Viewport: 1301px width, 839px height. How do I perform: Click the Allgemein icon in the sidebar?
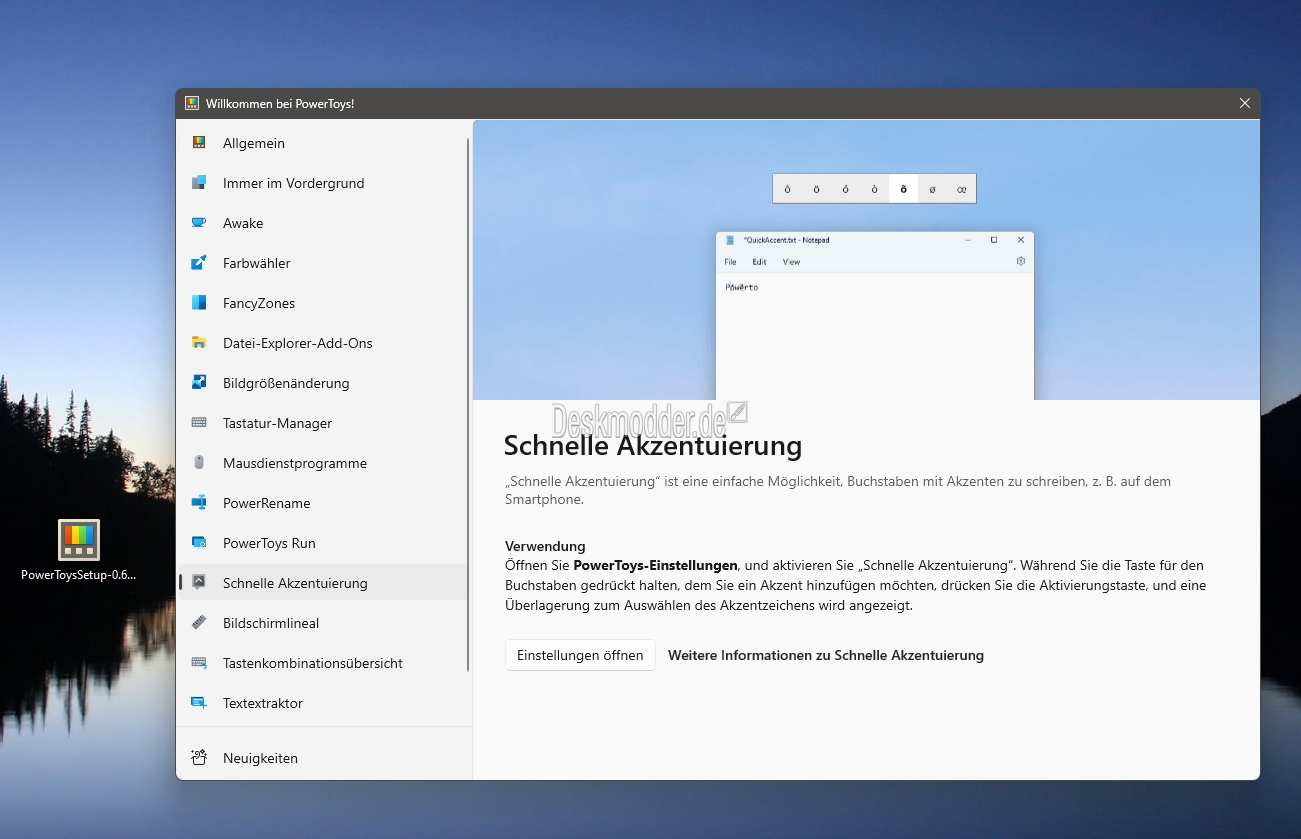coord(199,143)
